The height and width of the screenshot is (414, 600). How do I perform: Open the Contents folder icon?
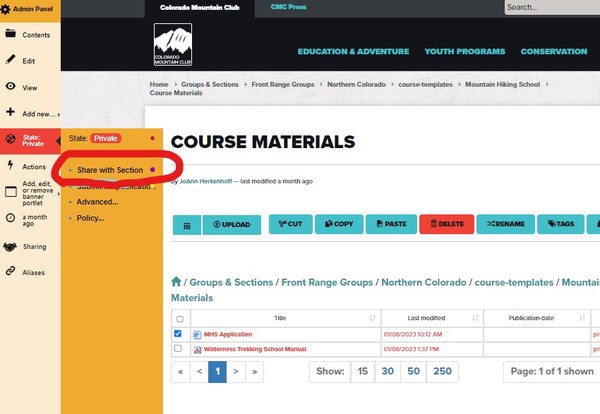click(11, 33)
